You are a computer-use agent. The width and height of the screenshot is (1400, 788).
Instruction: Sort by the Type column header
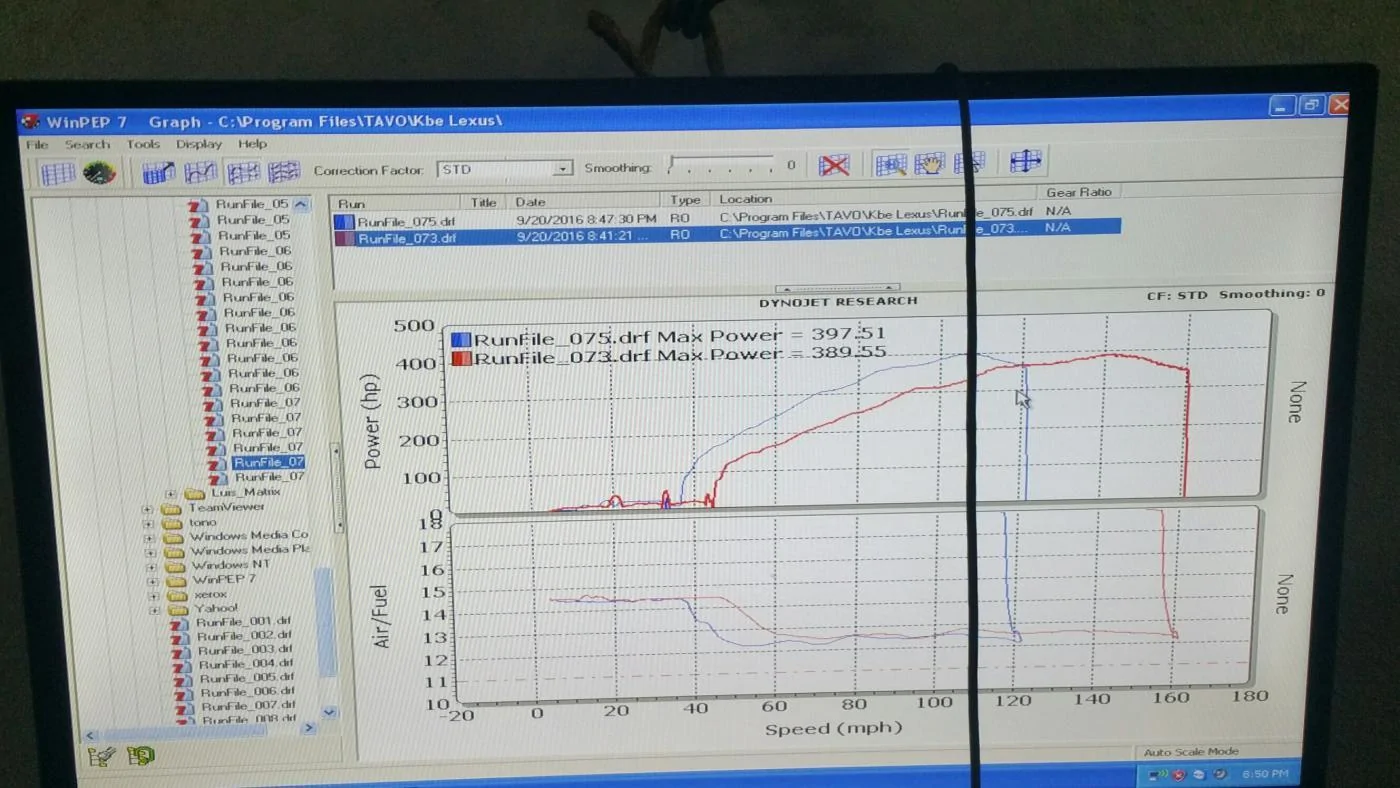(686, 200)
